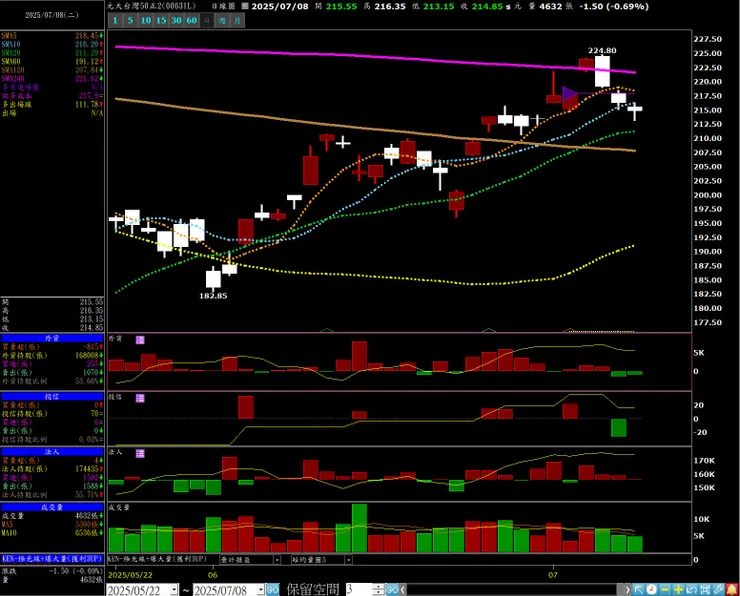
Task: Click the 10K axis label in volume panel
Action: pyautogui.click(x=701, y=519)
